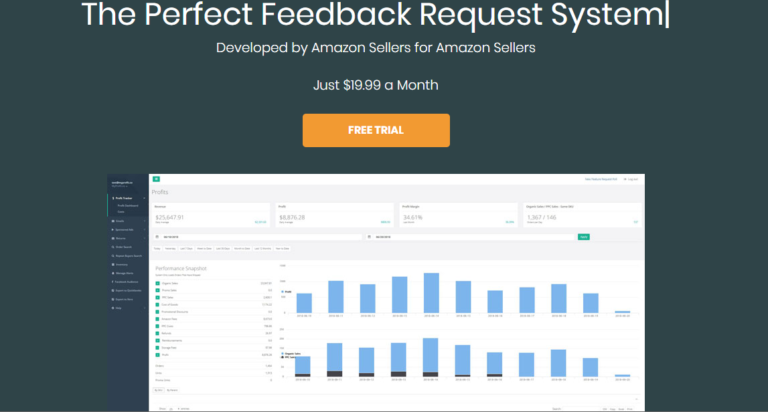Click the magnifier icon for Repeat Buyers Search
Viewport: 768px width, 412px height.
[113, 256]
